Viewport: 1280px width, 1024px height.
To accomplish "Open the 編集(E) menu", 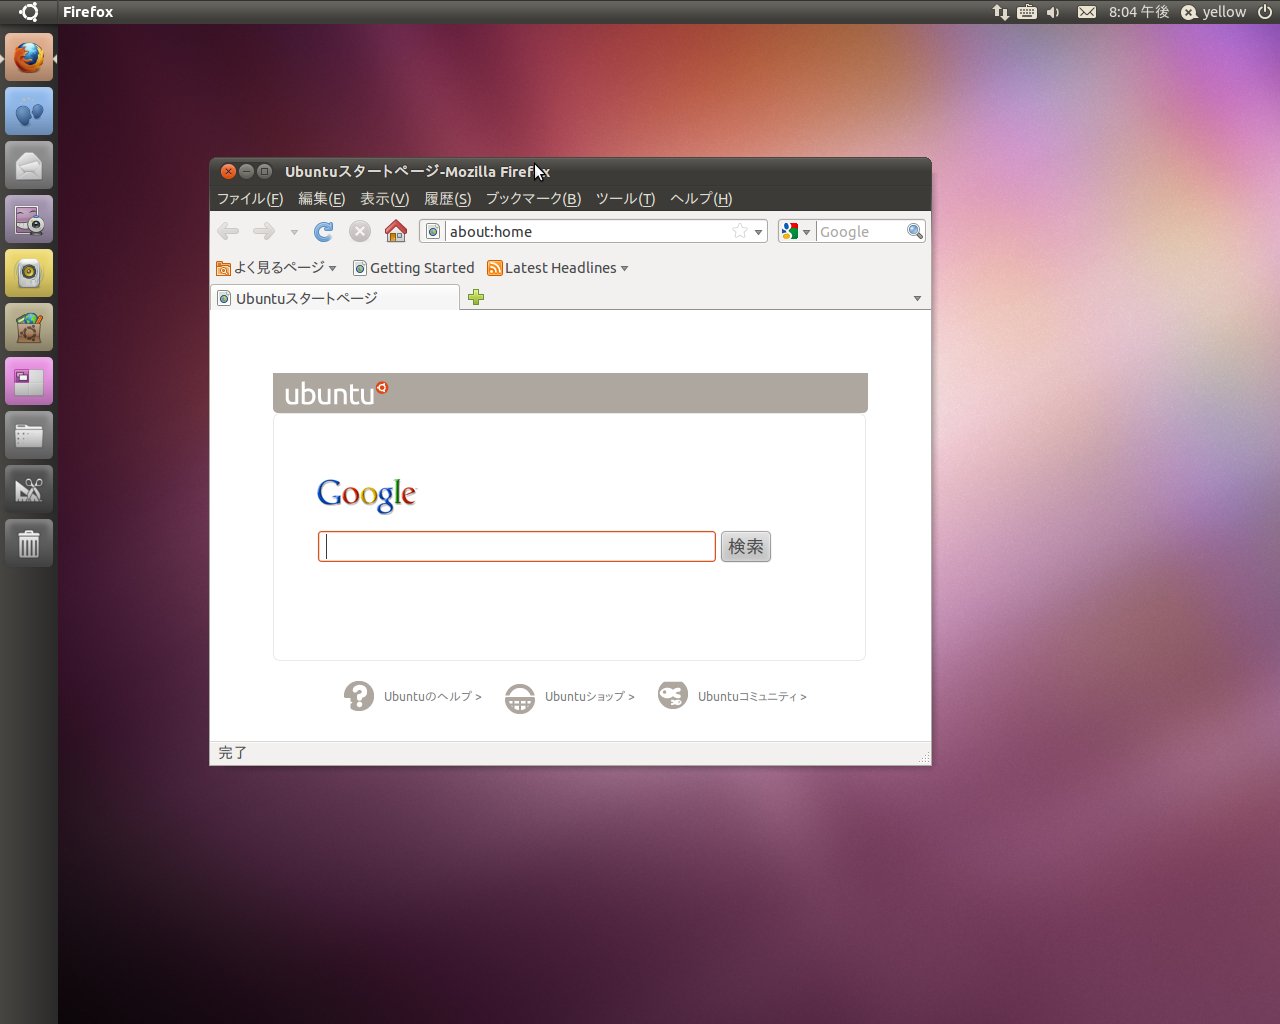I will [322, 199].
